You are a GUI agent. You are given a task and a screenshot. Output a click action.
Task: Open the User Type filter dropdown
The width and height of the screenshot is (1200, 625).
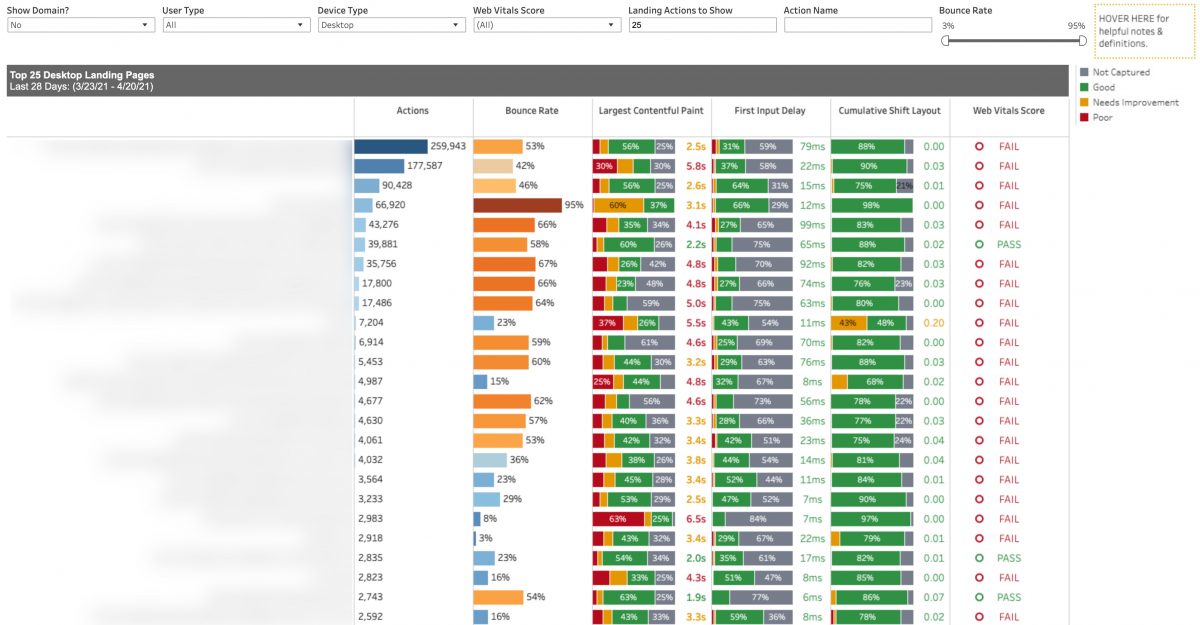point(235,25)
